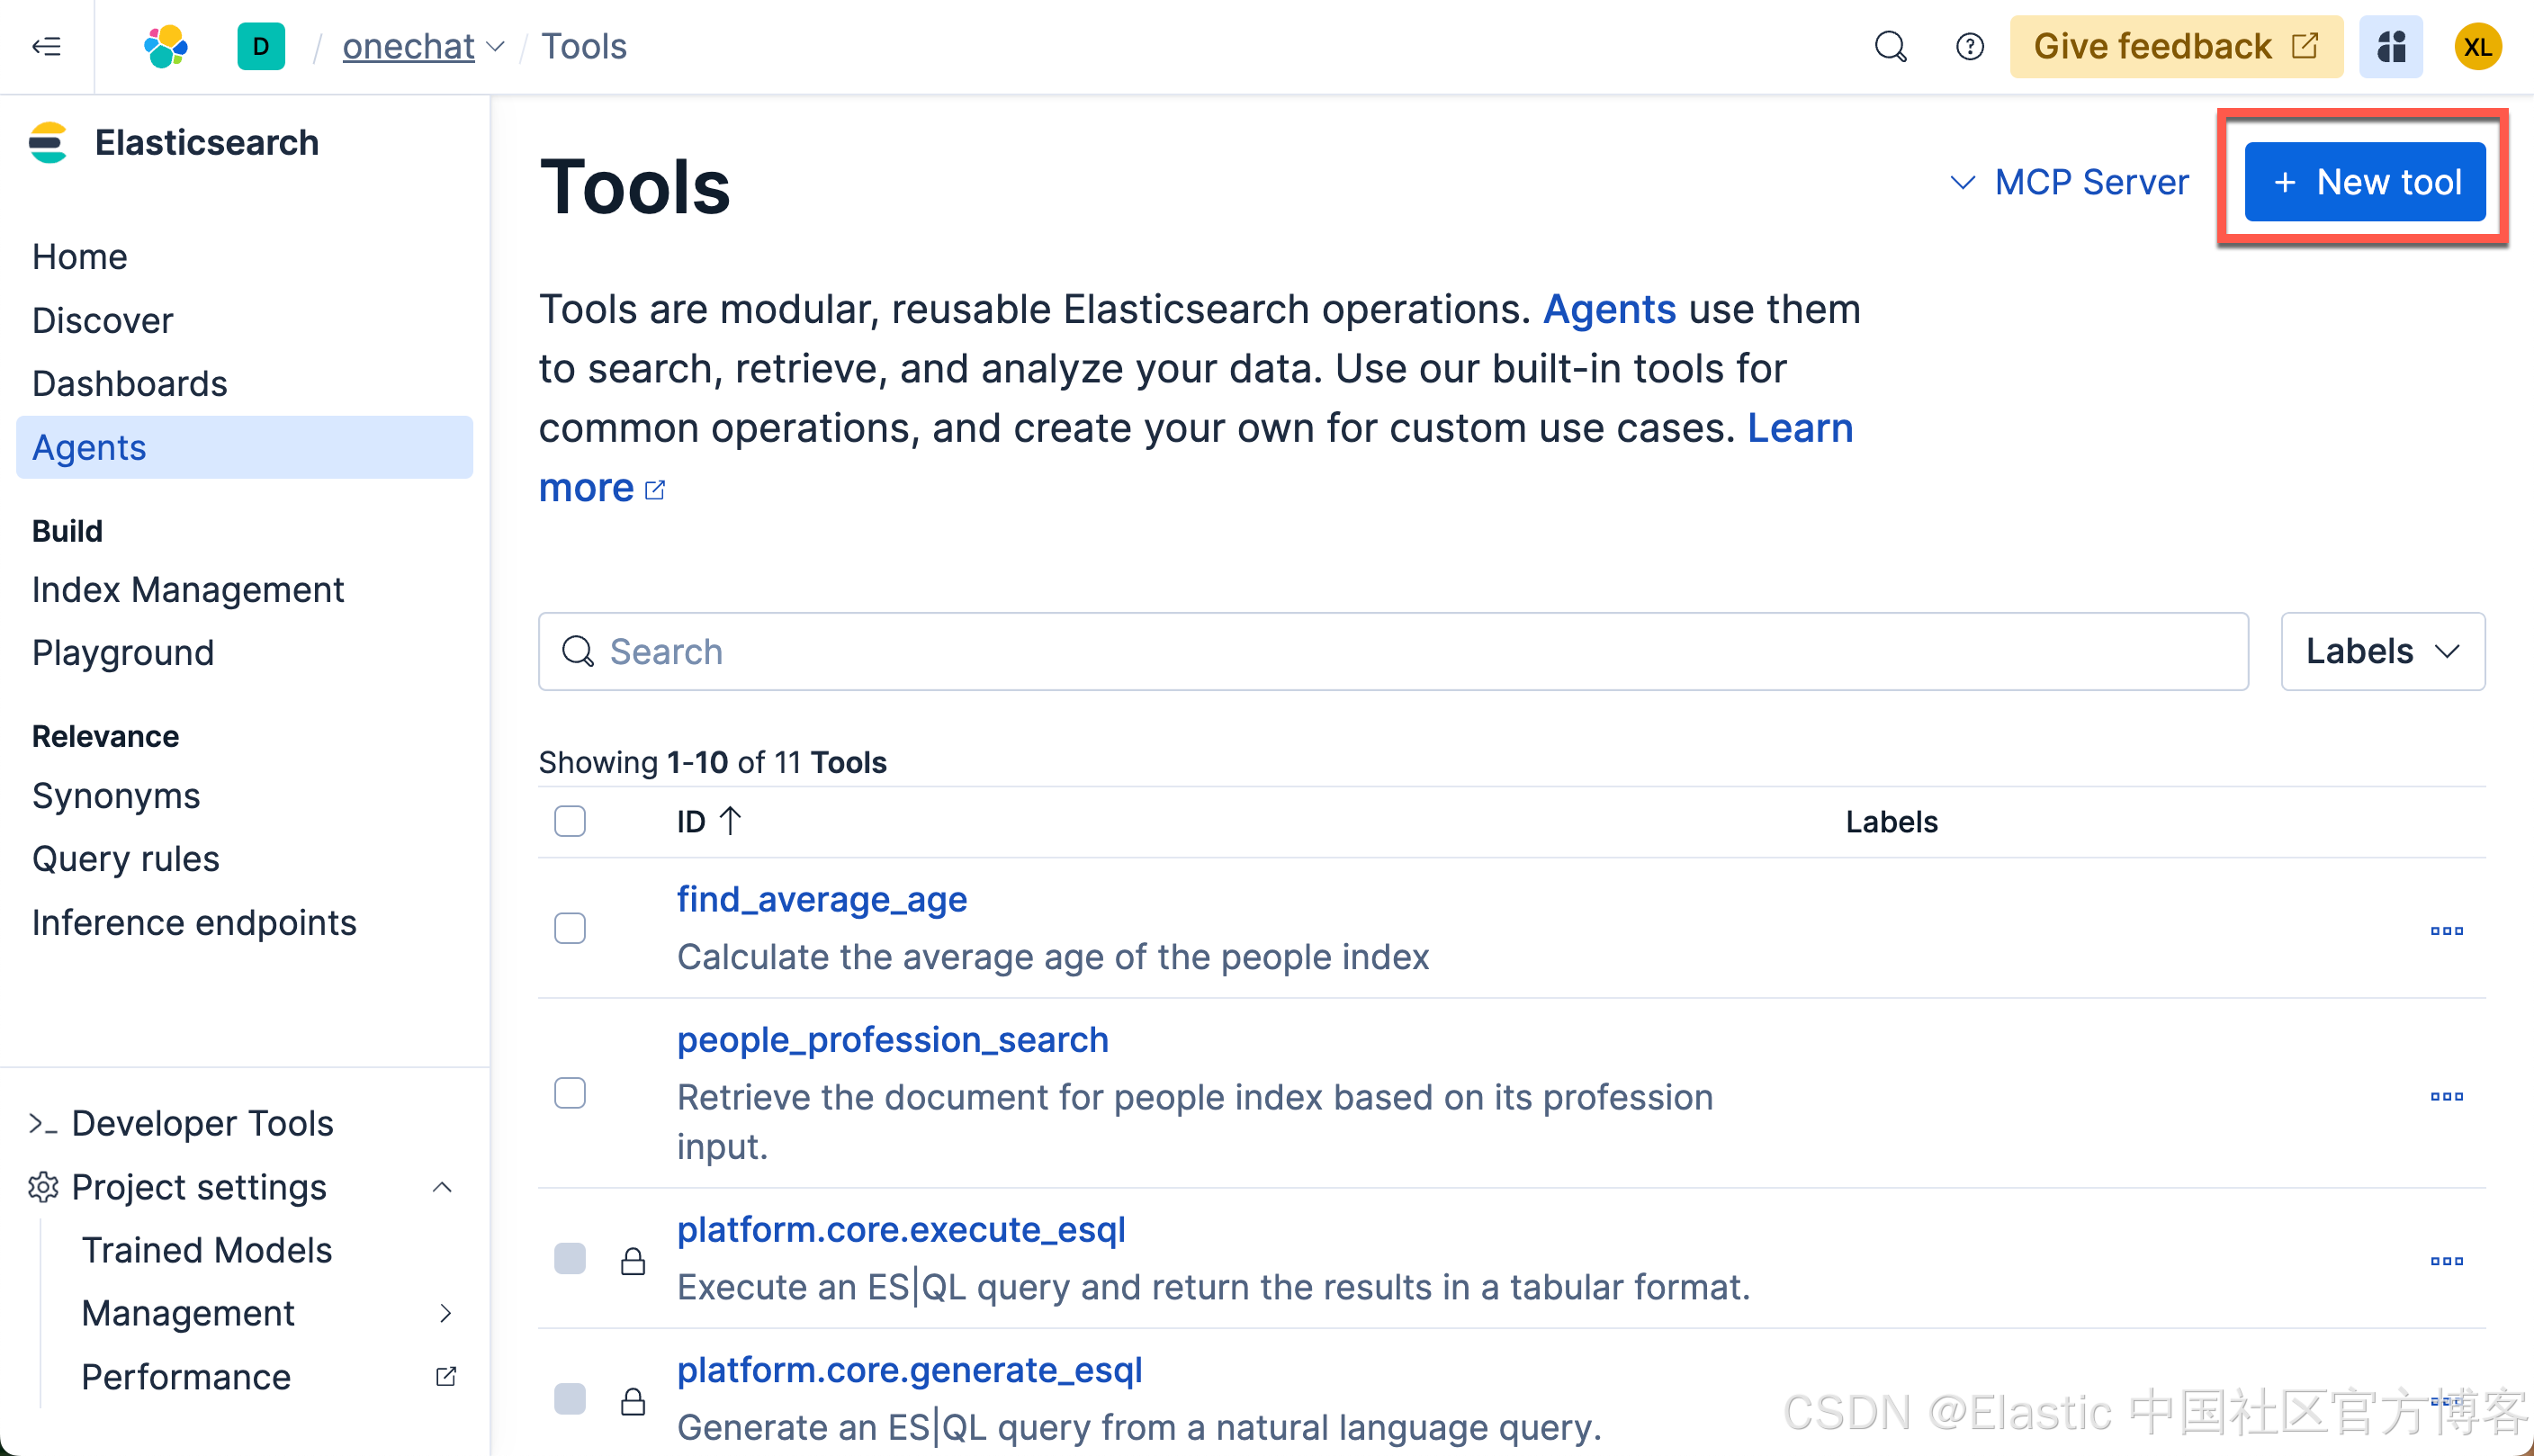Click the Build section heading
The width and height of the screenshot is (2534, 1456).
pyautogui.click(x=67, y=531)
